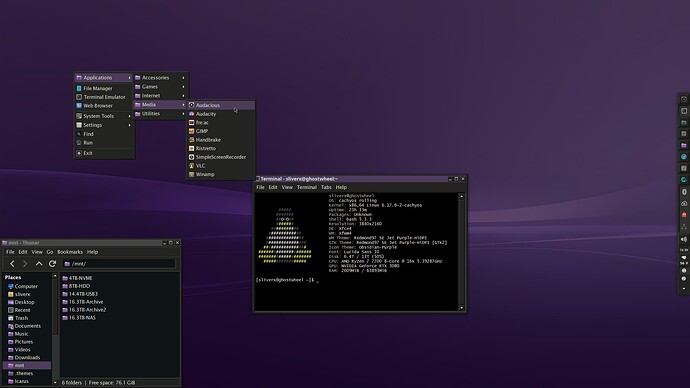Choose Run in the root menu
690x388 pixels.
point(104,143)
